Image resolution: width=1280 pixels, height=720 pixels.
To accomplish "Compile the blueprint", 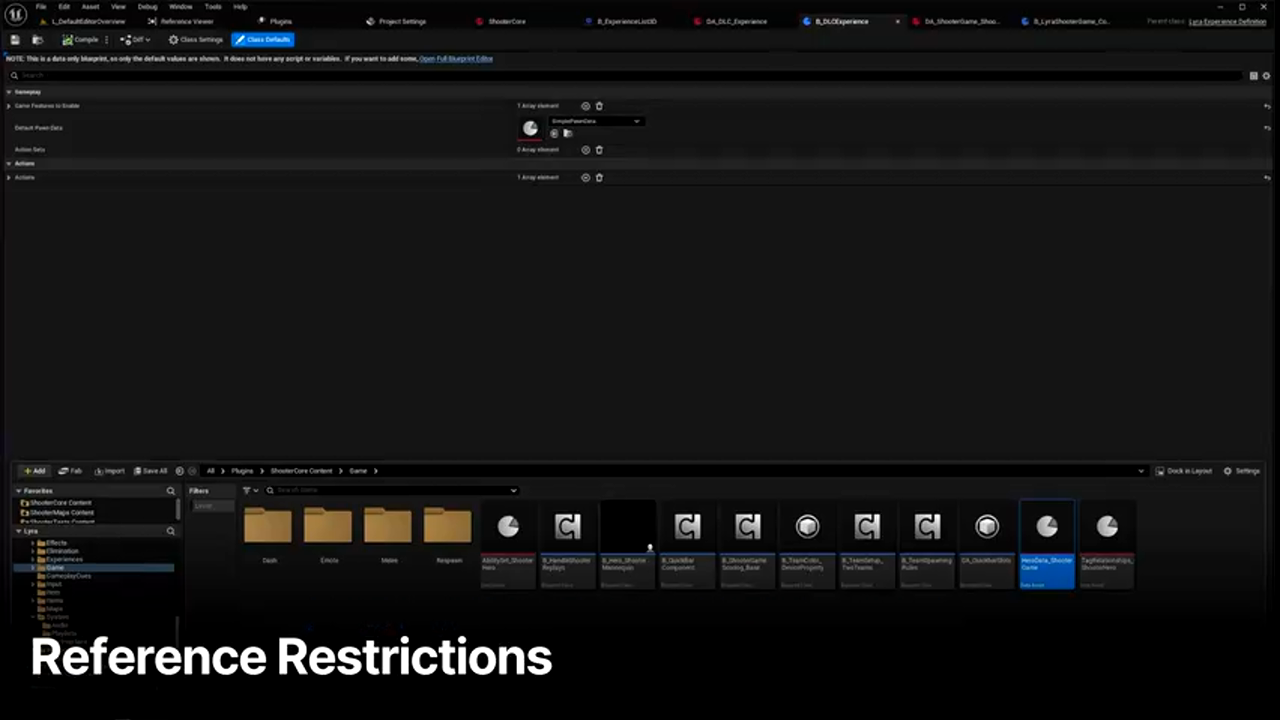I will [x=80, y=40].
